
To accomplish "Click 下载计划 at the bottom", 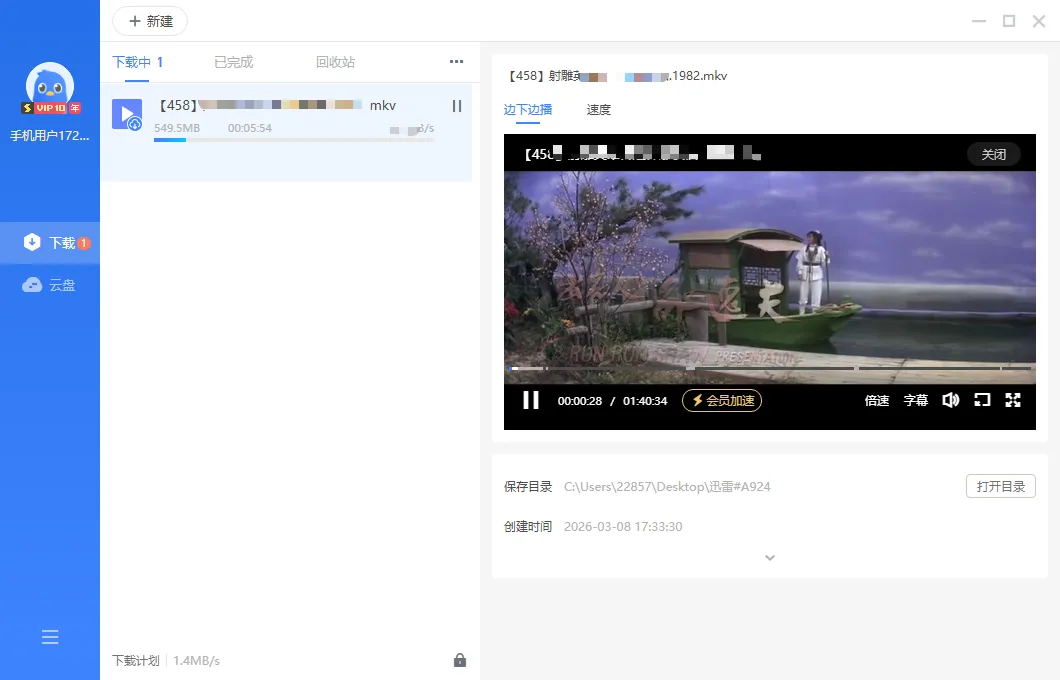I will coord(136,660).
